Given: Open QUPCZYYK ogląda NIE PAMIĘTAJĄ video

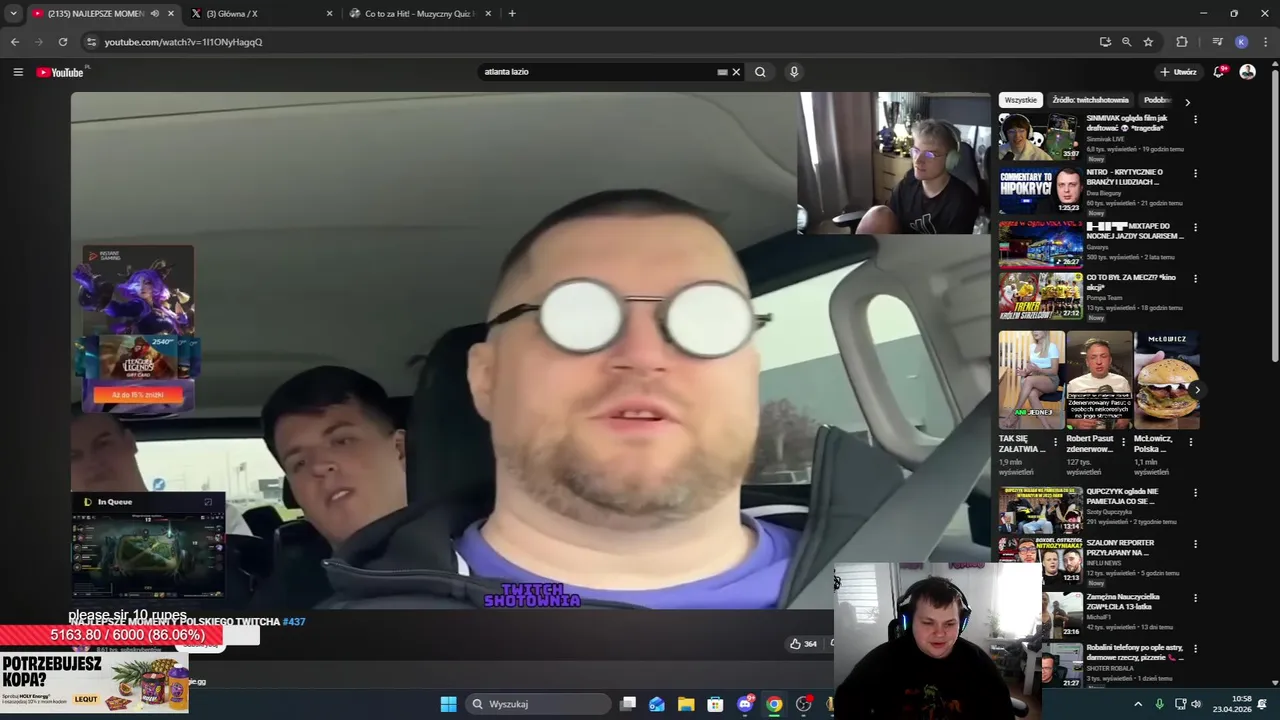Looking at the screenshot, I should [x=1040, y=510].
